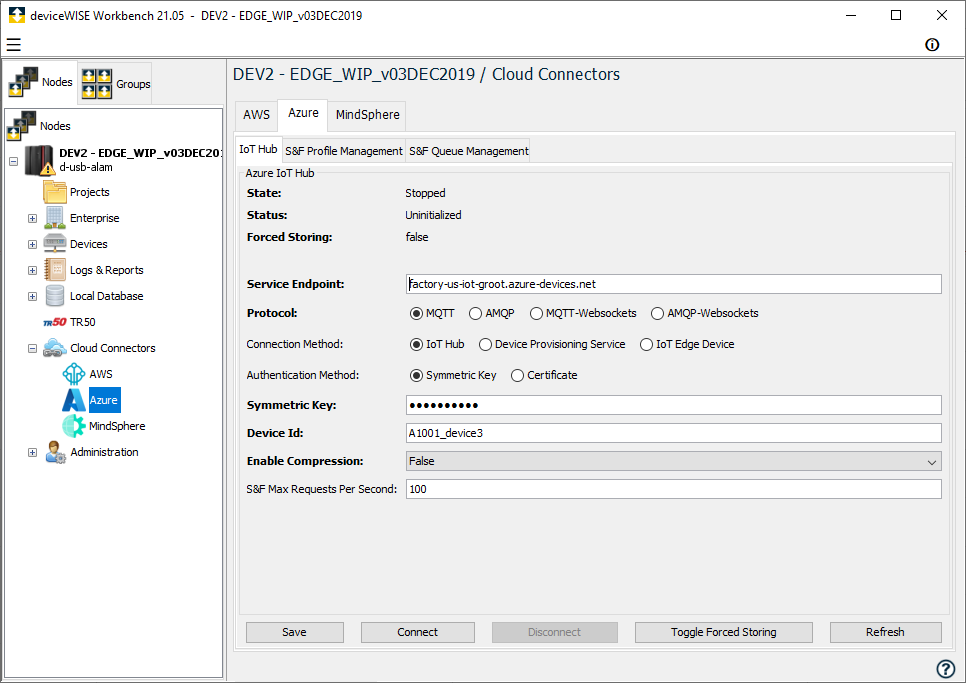Click the deviceWISE Workbench app icon
This screenshot has height=683, width=966.
(x=17, y=15)
